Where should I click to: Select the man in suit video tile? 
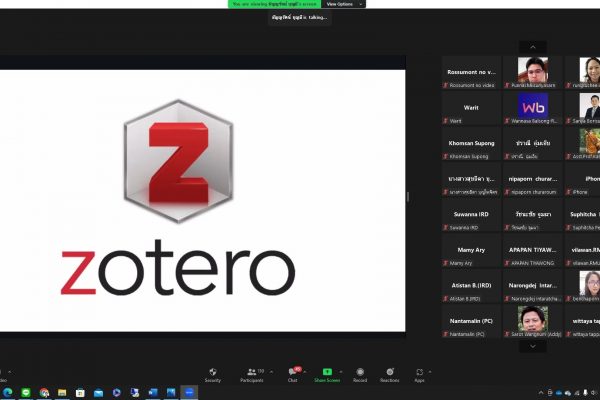tap(582, 108)
